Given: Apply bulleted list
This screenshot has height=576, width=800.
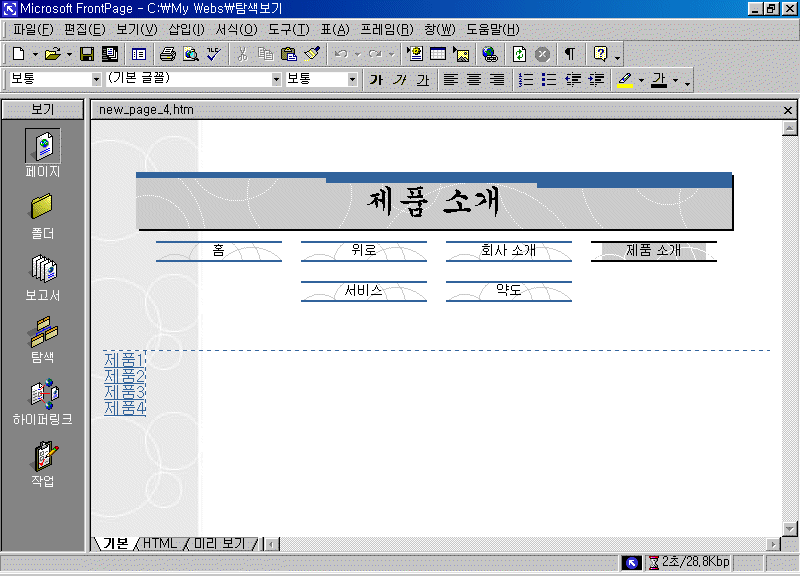Looking at the screenshot, I should pos(549,80).
